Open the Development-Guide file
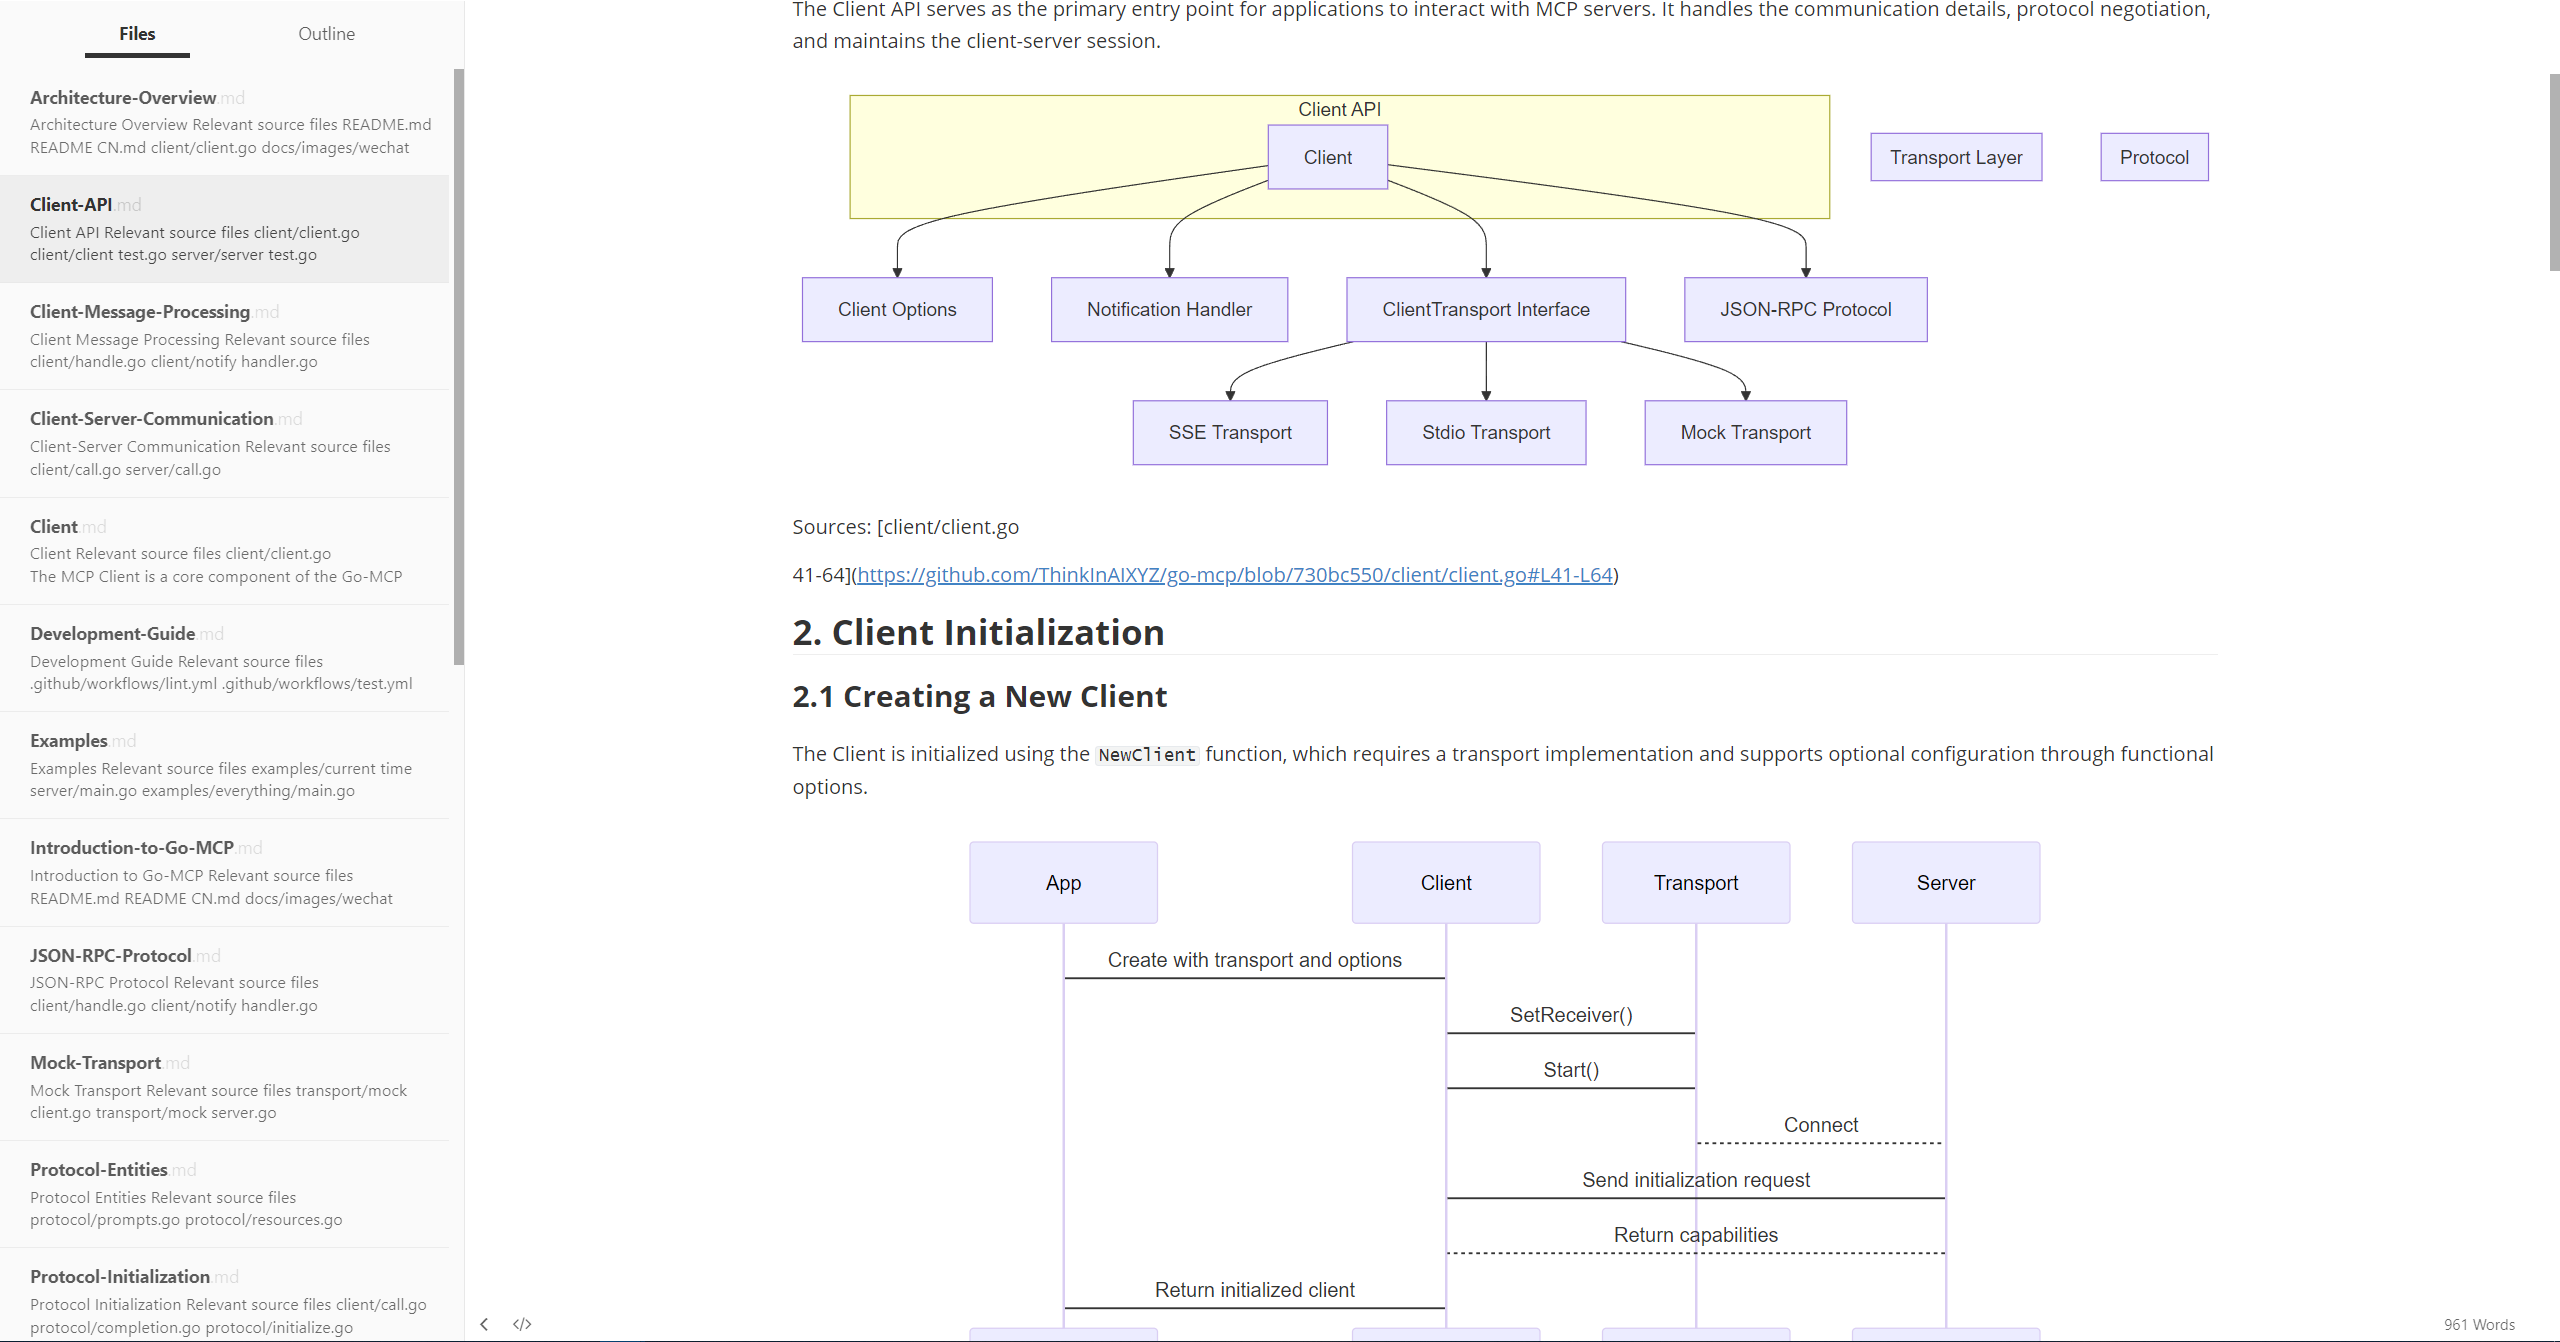 [224, 658]
